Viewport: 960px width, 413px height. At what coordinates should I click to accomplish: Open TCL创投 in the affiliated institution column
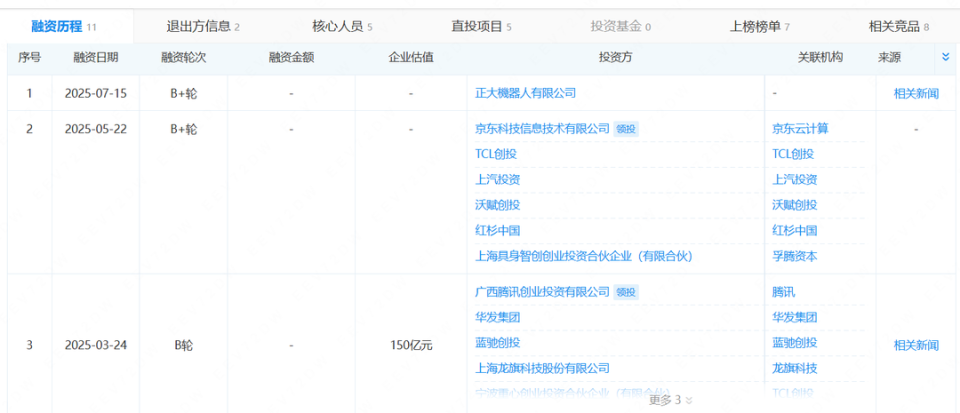point(793,154)
